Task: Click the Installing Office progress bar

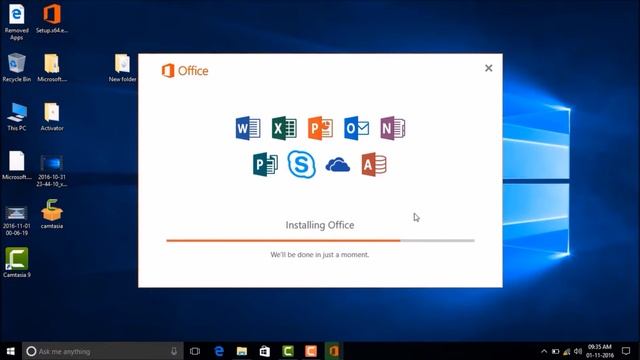Action: click(320, 241)
